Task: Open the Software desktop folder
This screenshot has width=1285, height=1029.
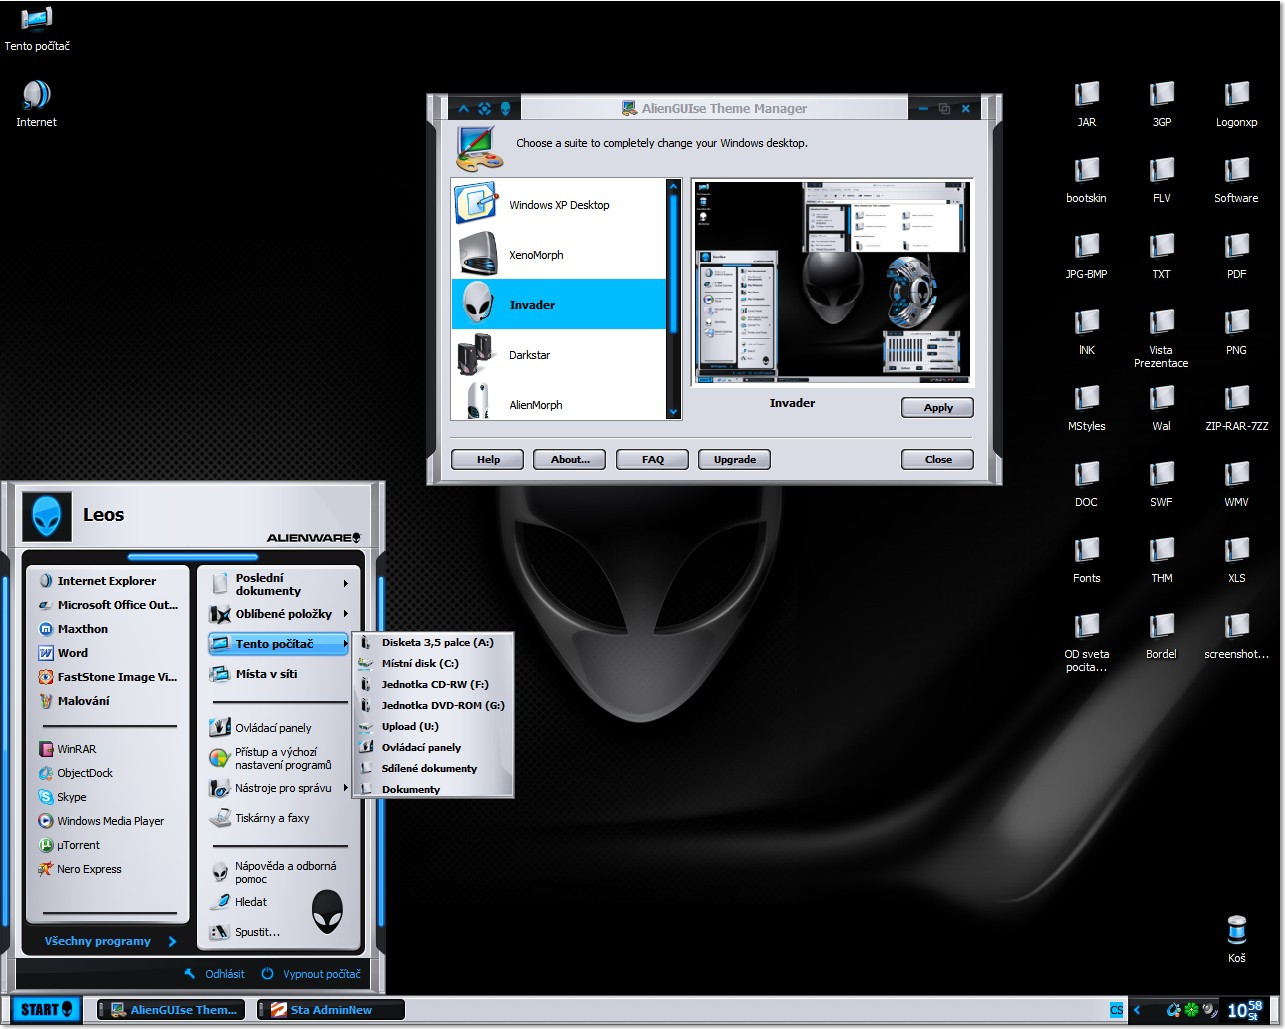Action: point(1237,180)
